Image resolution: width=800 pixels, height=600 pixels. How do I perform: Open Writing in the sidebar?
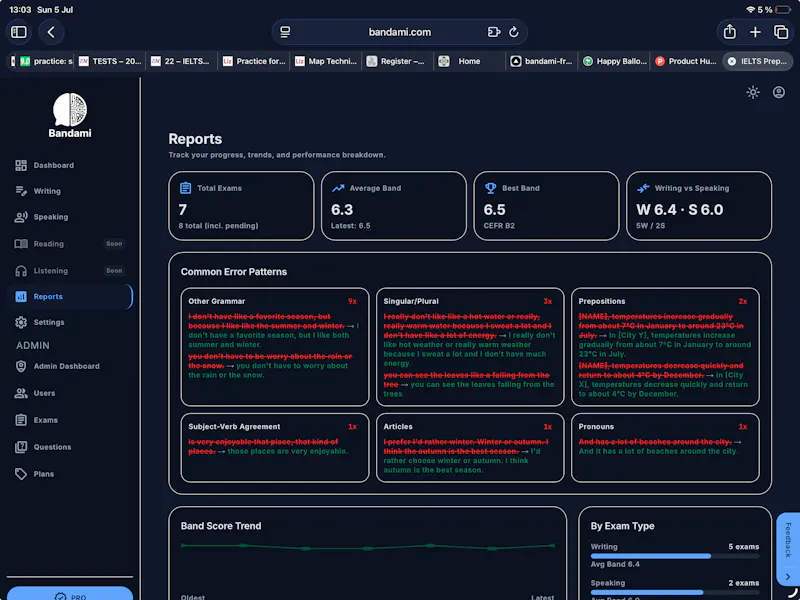click(x=70, y=191)
